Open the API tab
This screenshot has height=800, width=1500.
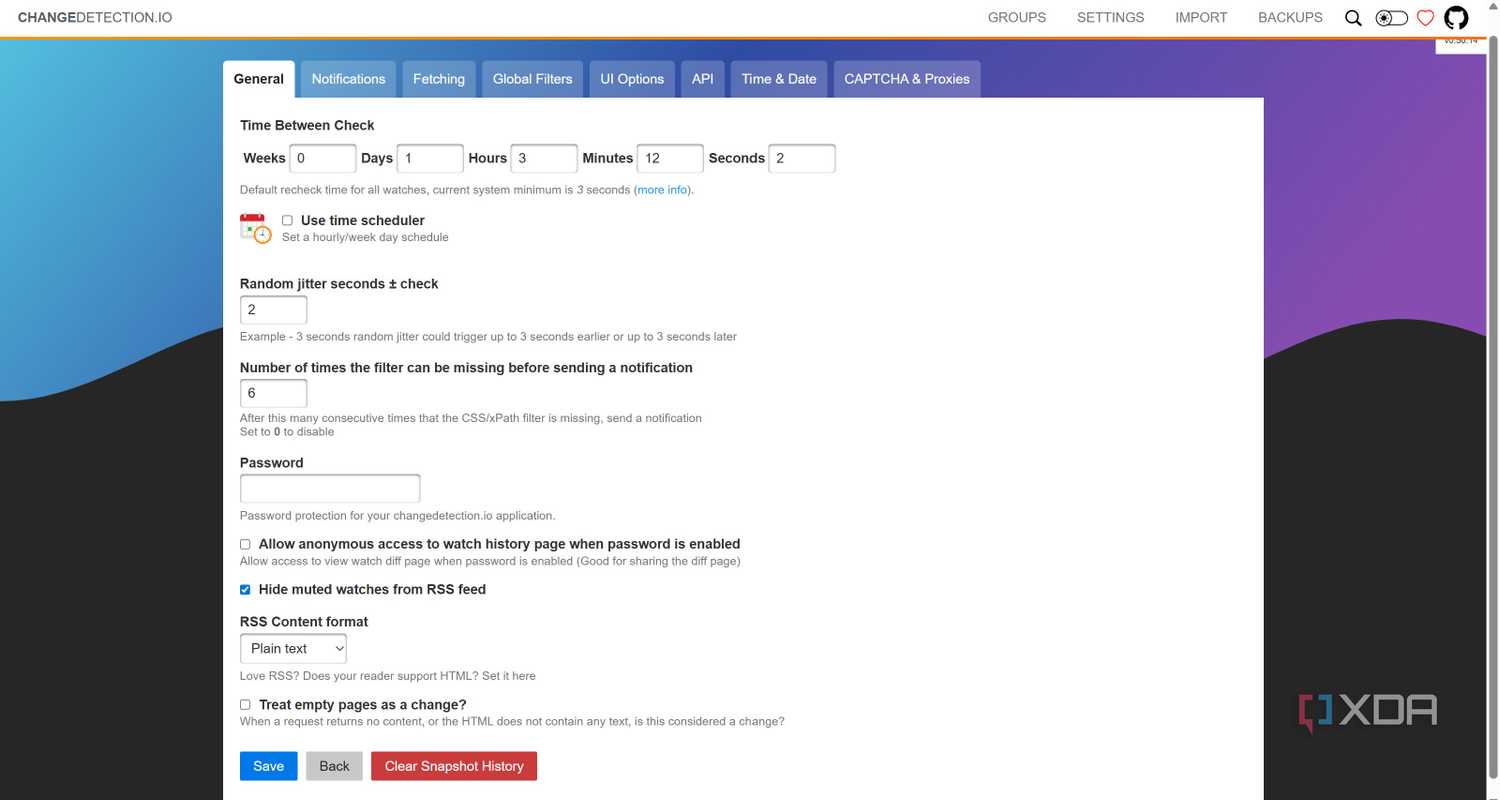click(703, 79)
